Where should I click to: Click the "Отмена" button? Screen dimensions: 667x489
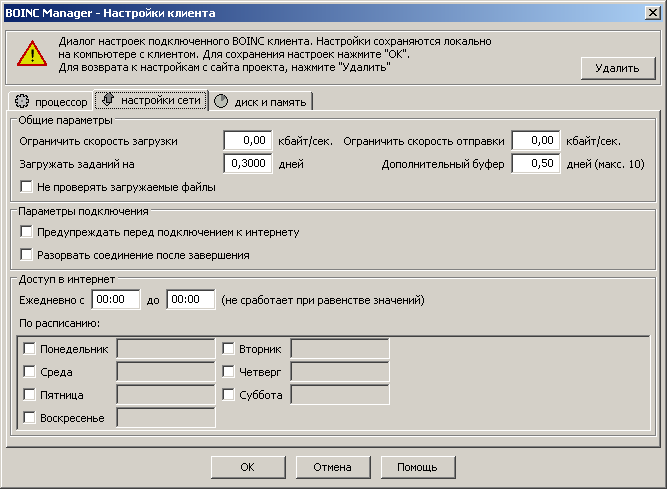point(332,467)
